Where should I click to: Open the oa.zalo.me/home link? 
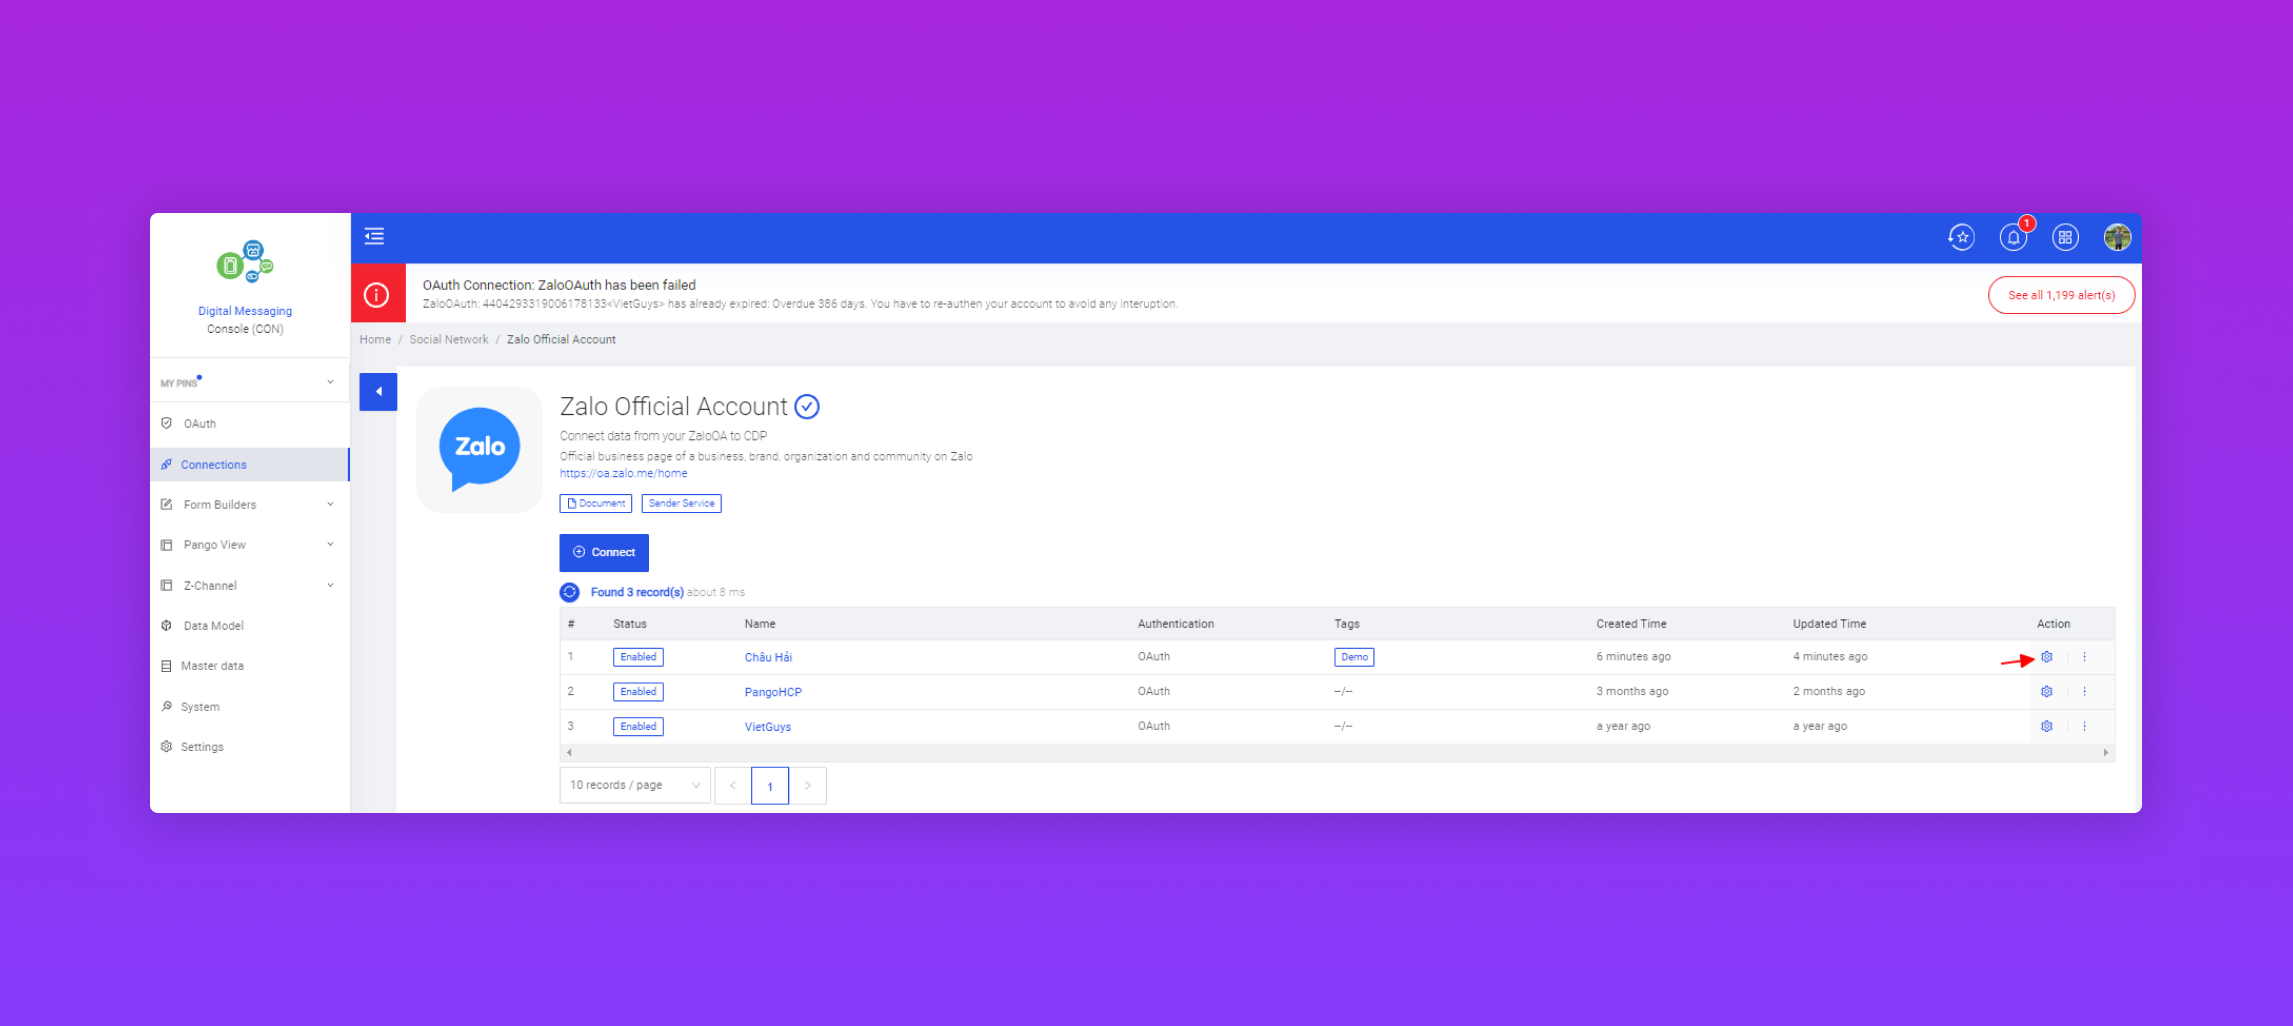(x=623, y=474)
